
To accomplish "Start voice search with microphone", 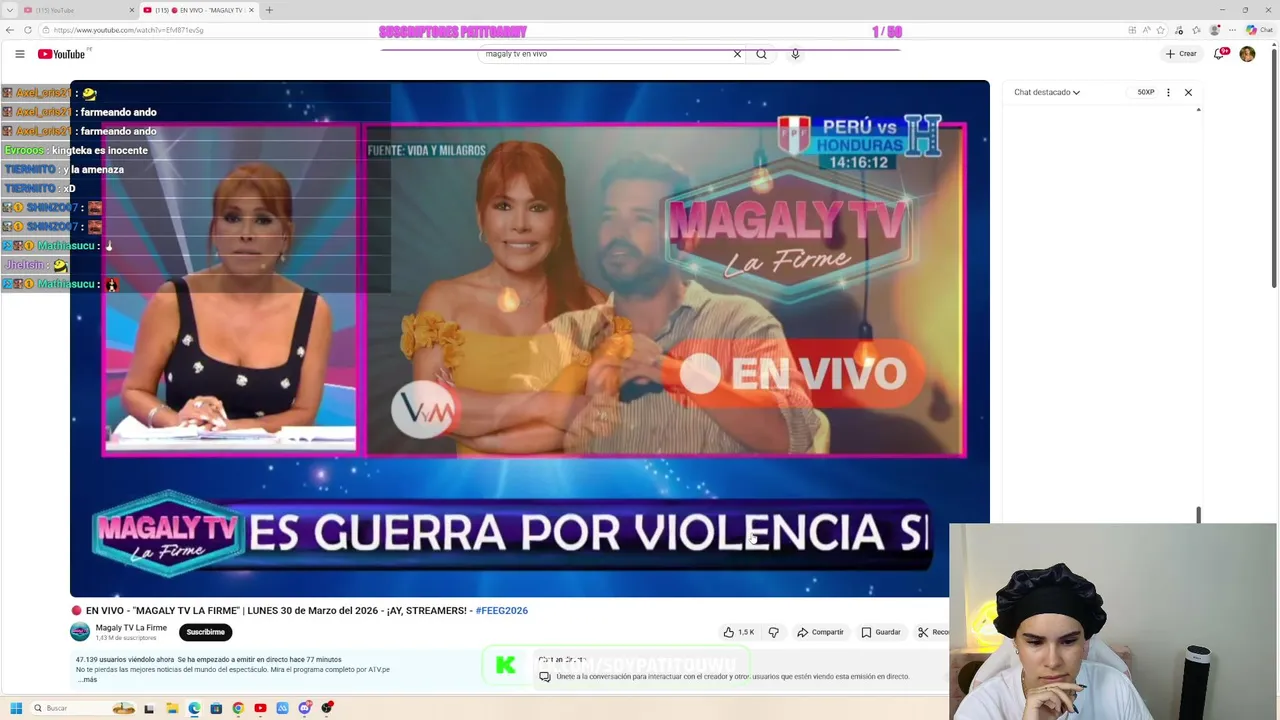I will pyautogui.click(x=795, y=54).
